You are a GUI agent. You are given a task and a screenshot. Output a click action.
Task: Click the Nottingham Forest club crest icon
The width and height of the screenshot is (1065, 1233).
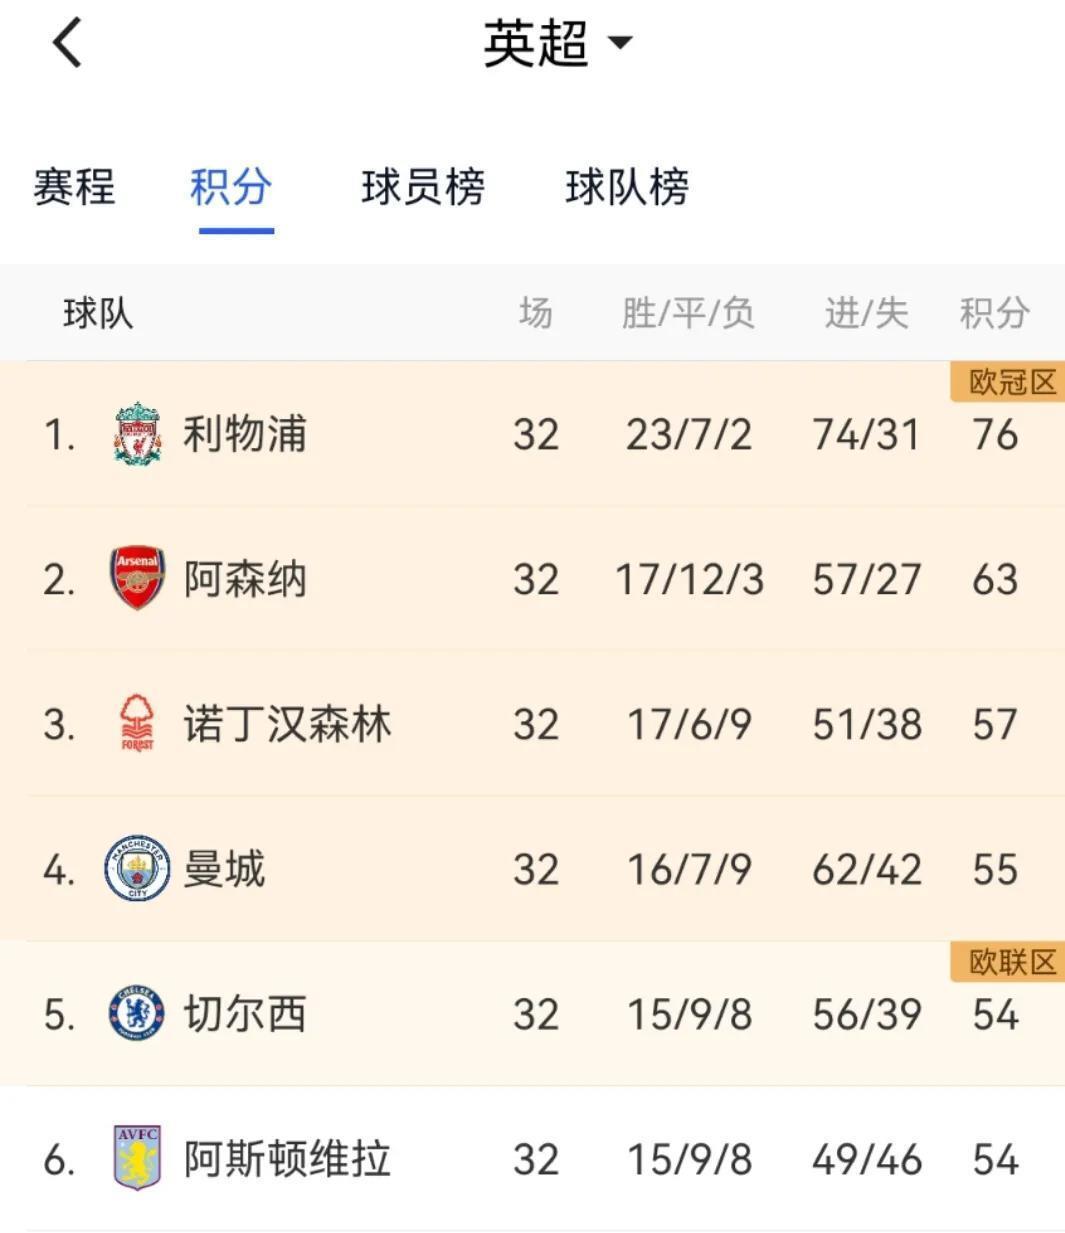(138, 723)
